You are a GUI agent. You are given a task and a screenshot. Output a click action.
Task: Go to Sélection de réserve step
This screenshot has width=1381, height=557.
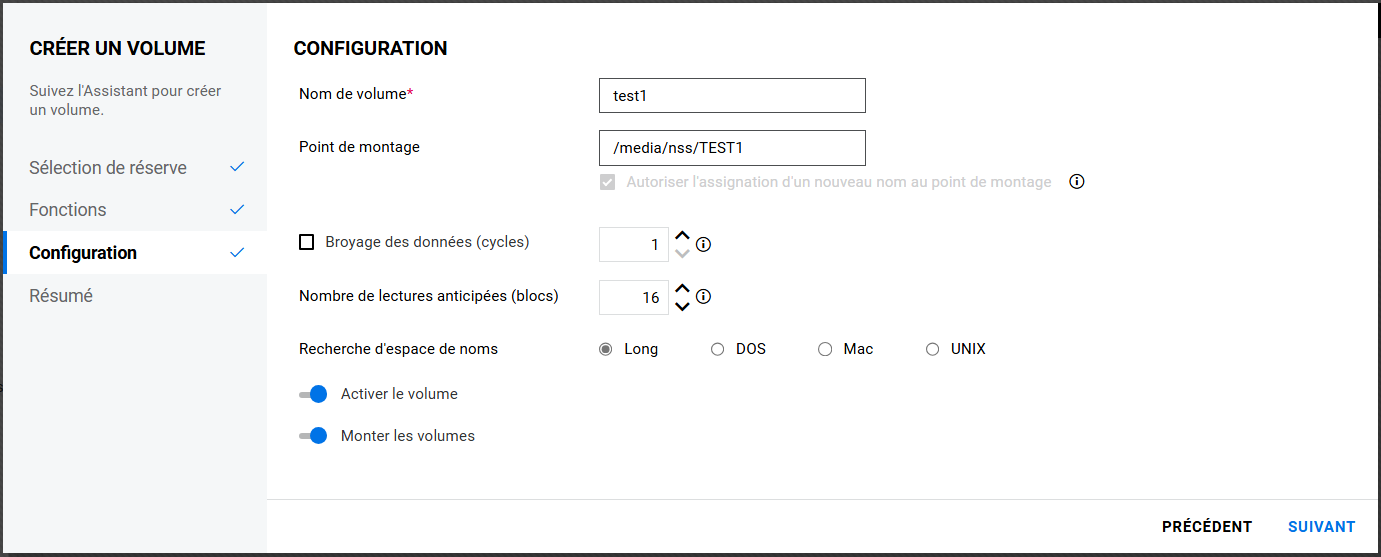[108, 168]
